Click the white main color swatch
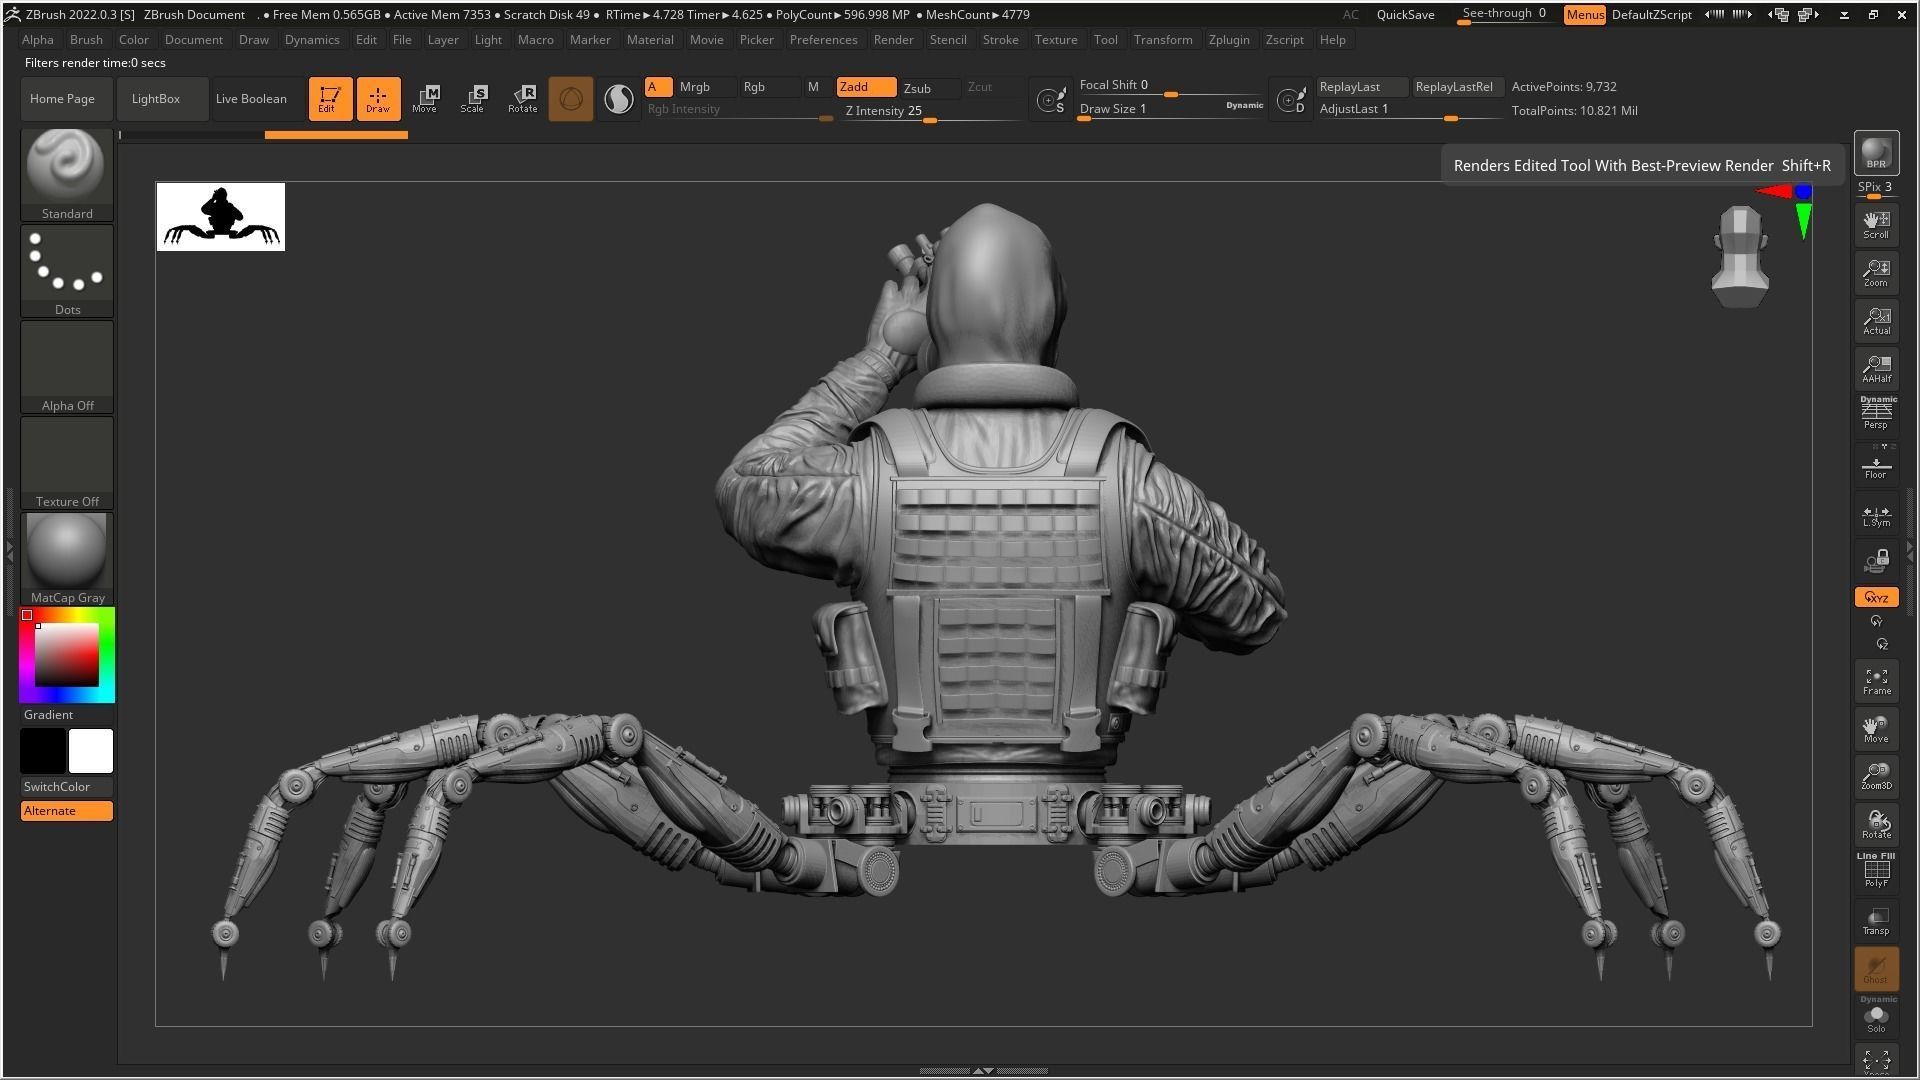The width and height of the screenshot is (1920, 1080). (91, 751)
